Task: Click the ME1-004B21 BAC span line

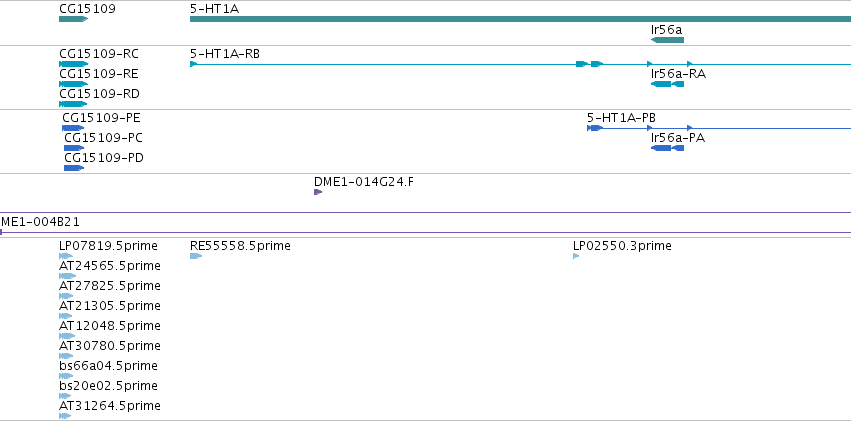Action: [426, 232]
